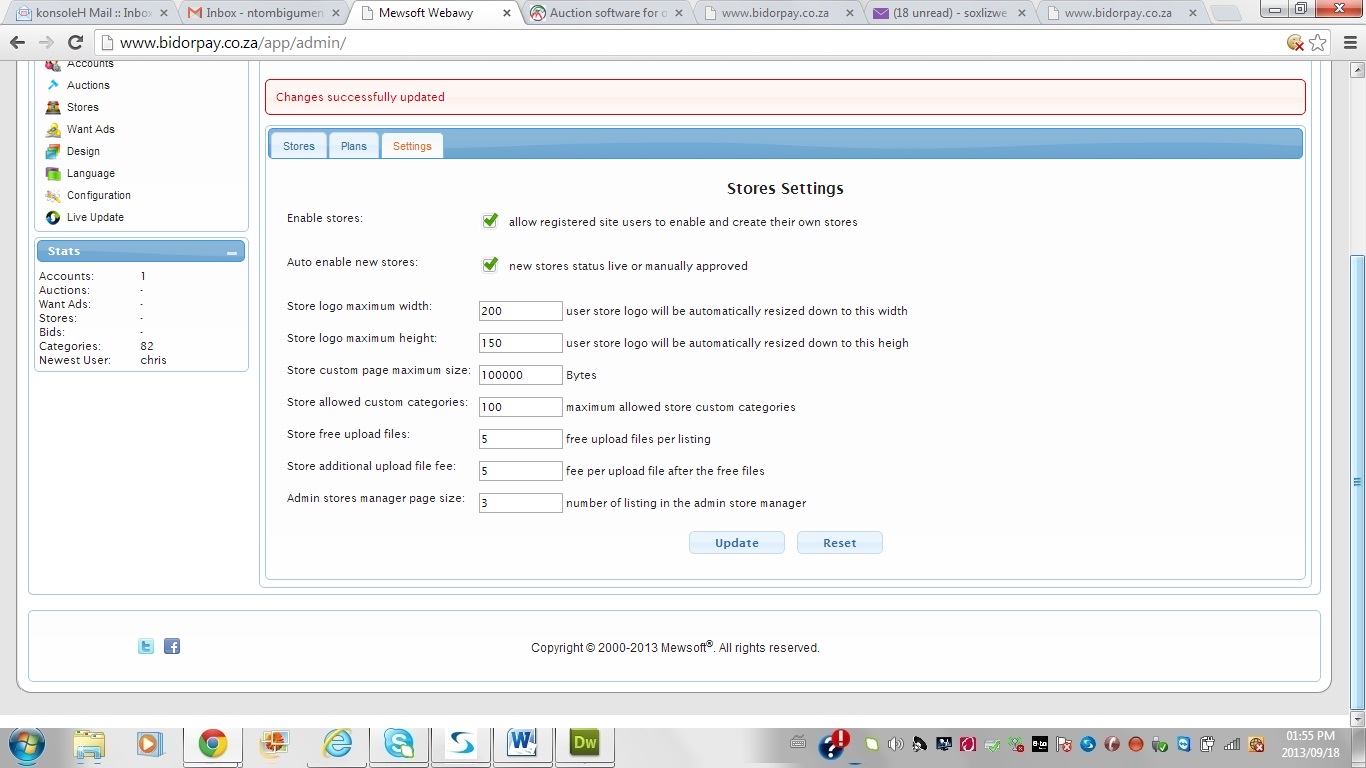Image resolution: width=1366 pixels, height=768 pixels.
Task: Collapse the Stats panel
Action: (x=232, y=252)
